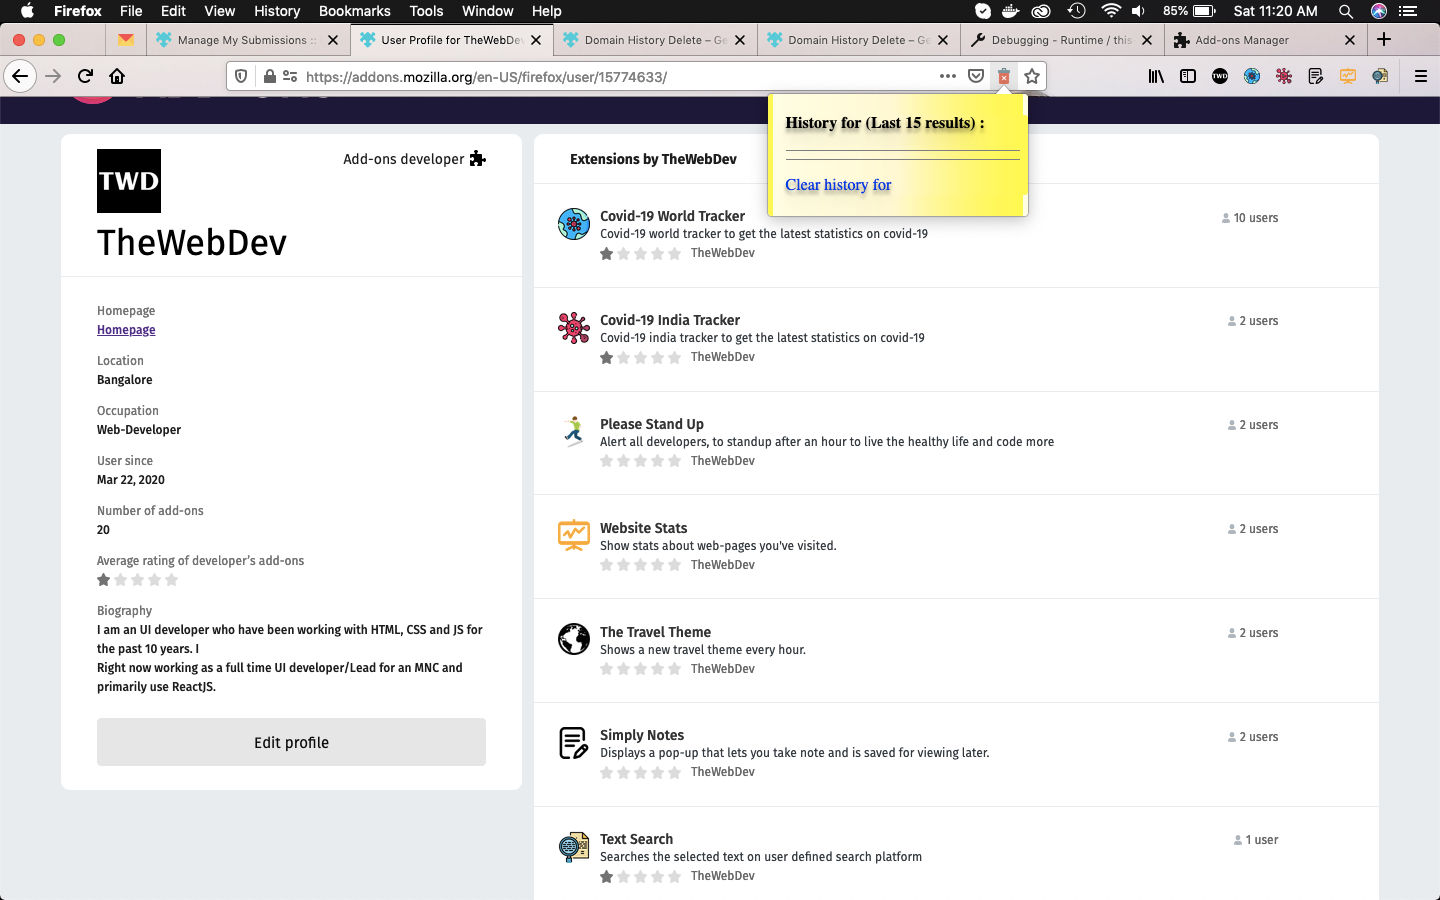The height and width of the screenshot is (900, 1440).
Task: Open the Firefox home page
Action: [117, 76]
